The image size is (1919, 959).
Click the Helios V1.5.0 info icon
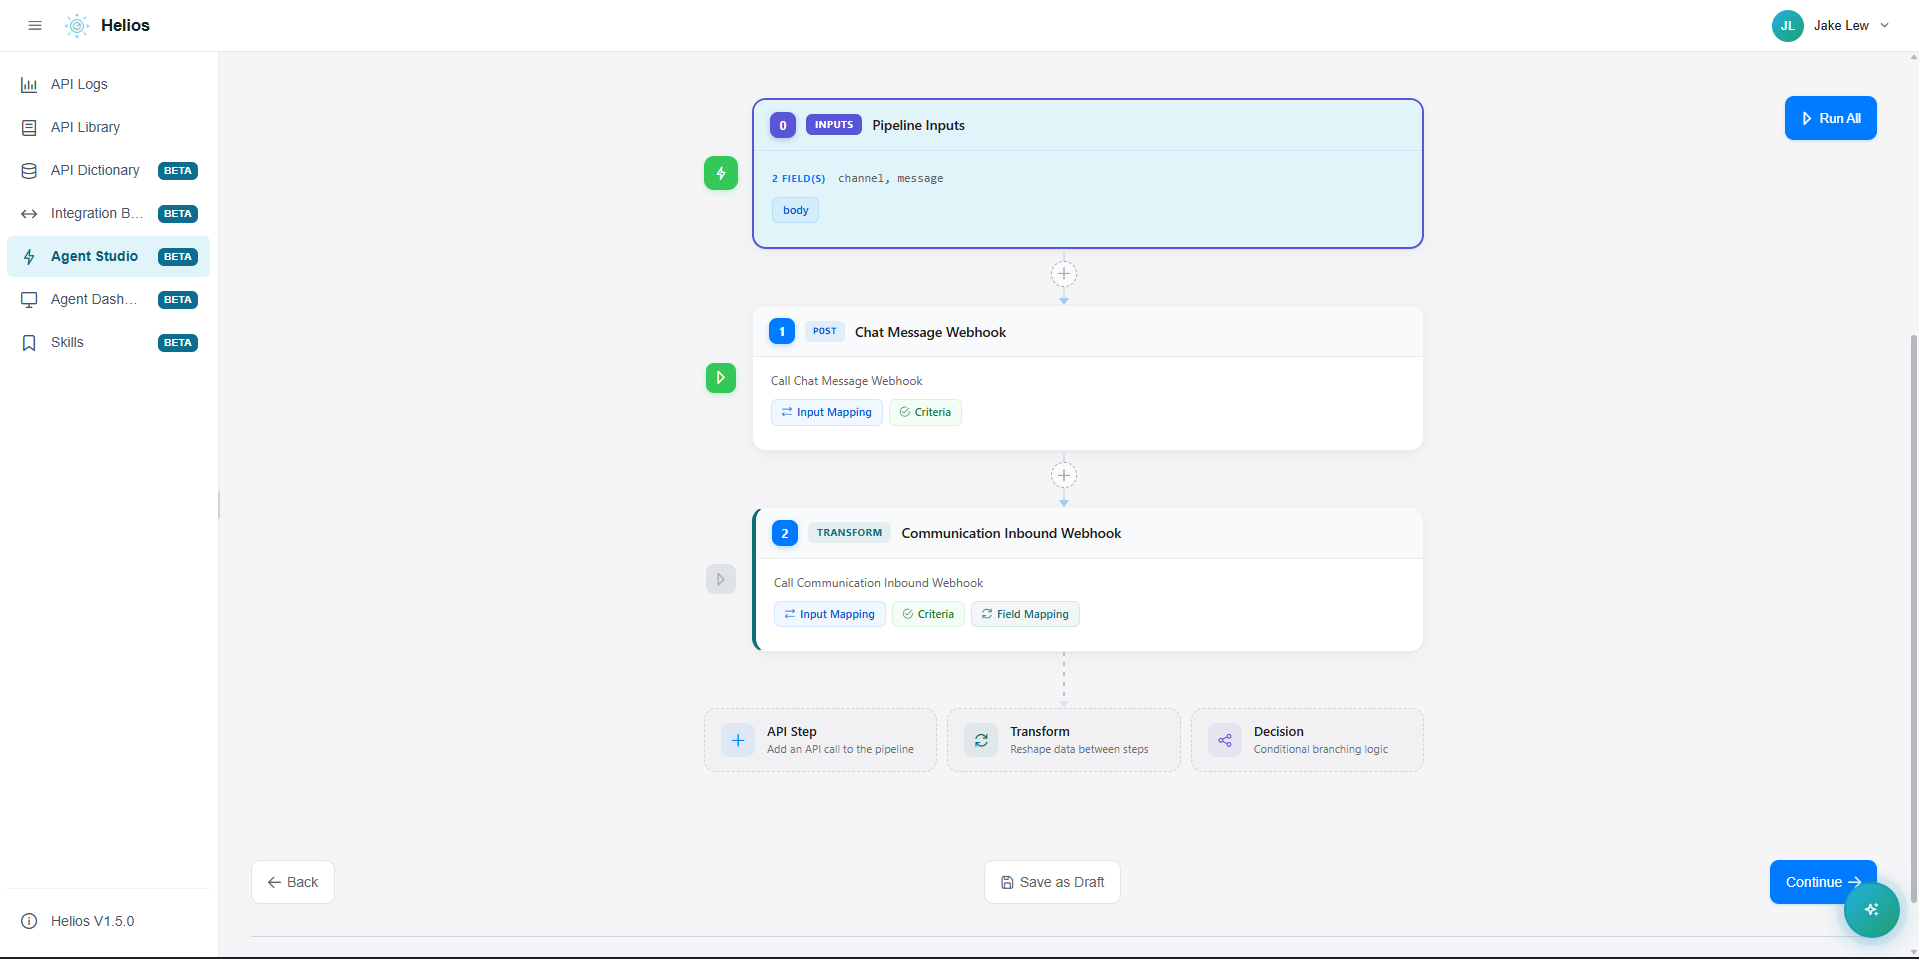tap(29, 921)
